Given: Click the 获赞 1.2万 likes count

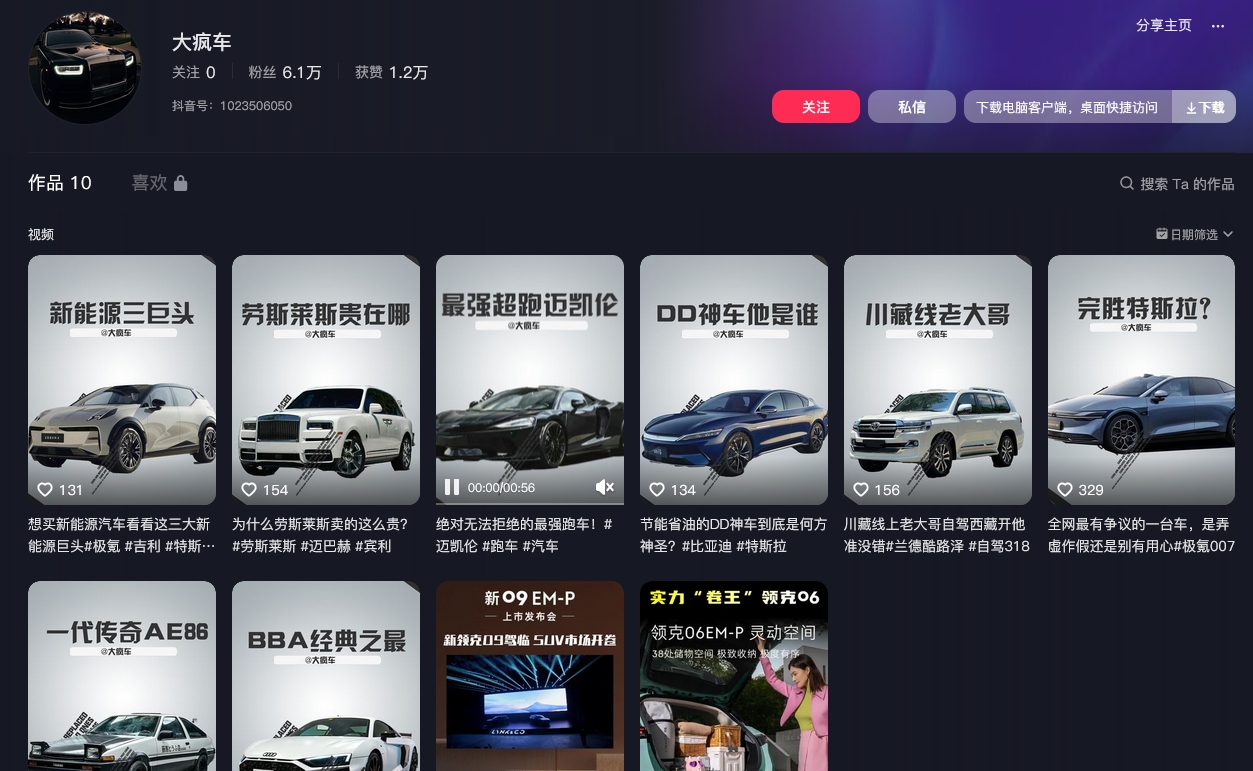Looking at the screenshot, I should (x=391, y=73).
